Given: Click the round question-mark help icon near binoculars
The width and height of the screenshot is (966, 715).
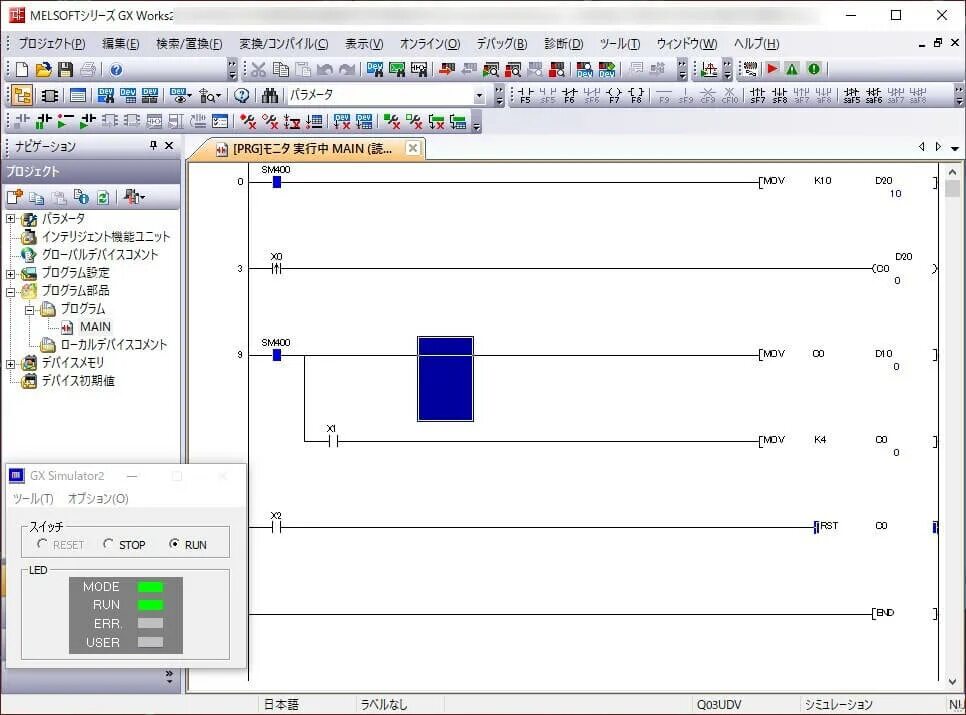Looking at the screenshot, I should 242,95.
